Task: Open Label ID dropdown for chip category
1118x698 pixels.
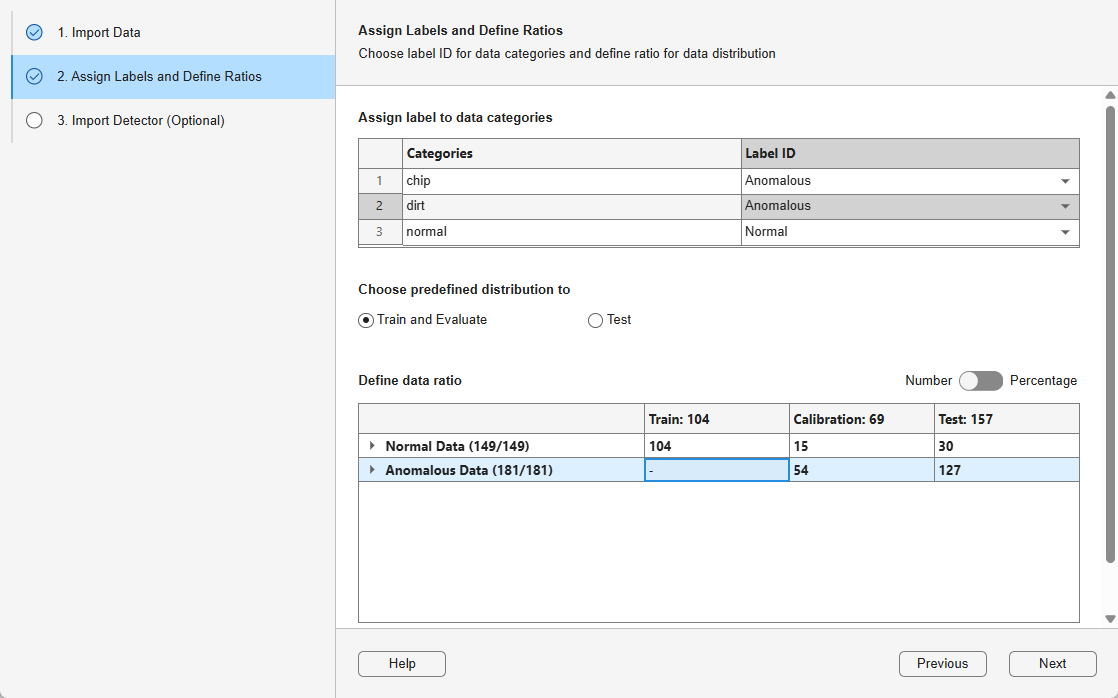Action: [1065, 181]
